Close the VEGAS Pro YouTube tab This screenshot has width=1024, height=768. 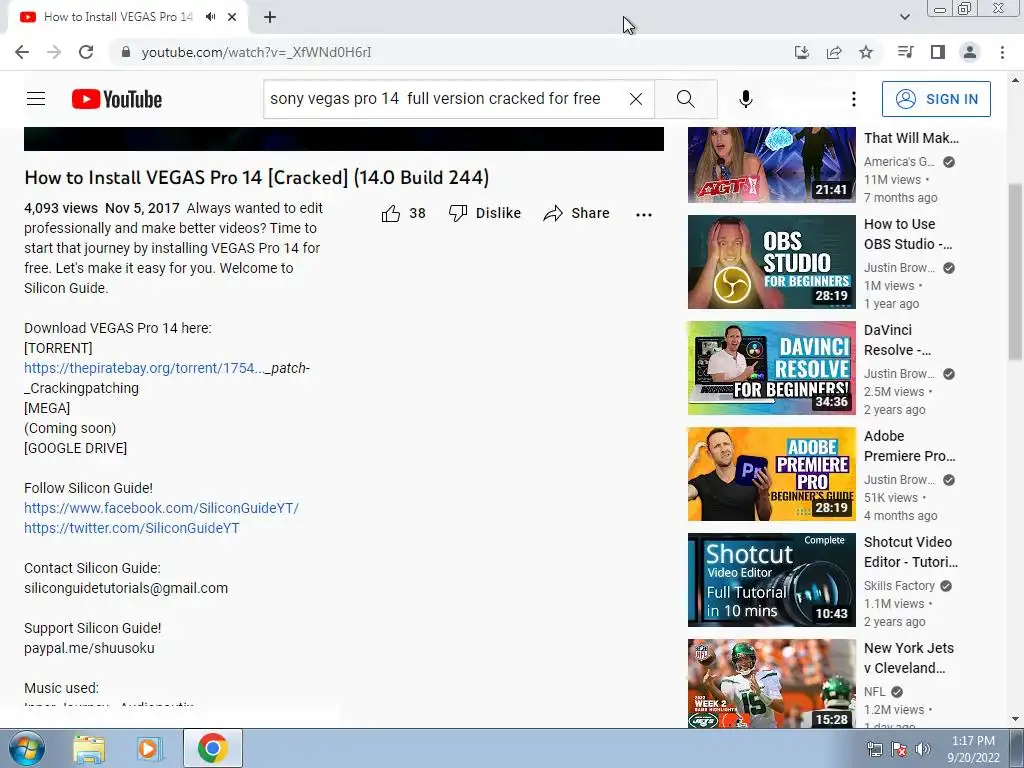(x=232, y=17)
